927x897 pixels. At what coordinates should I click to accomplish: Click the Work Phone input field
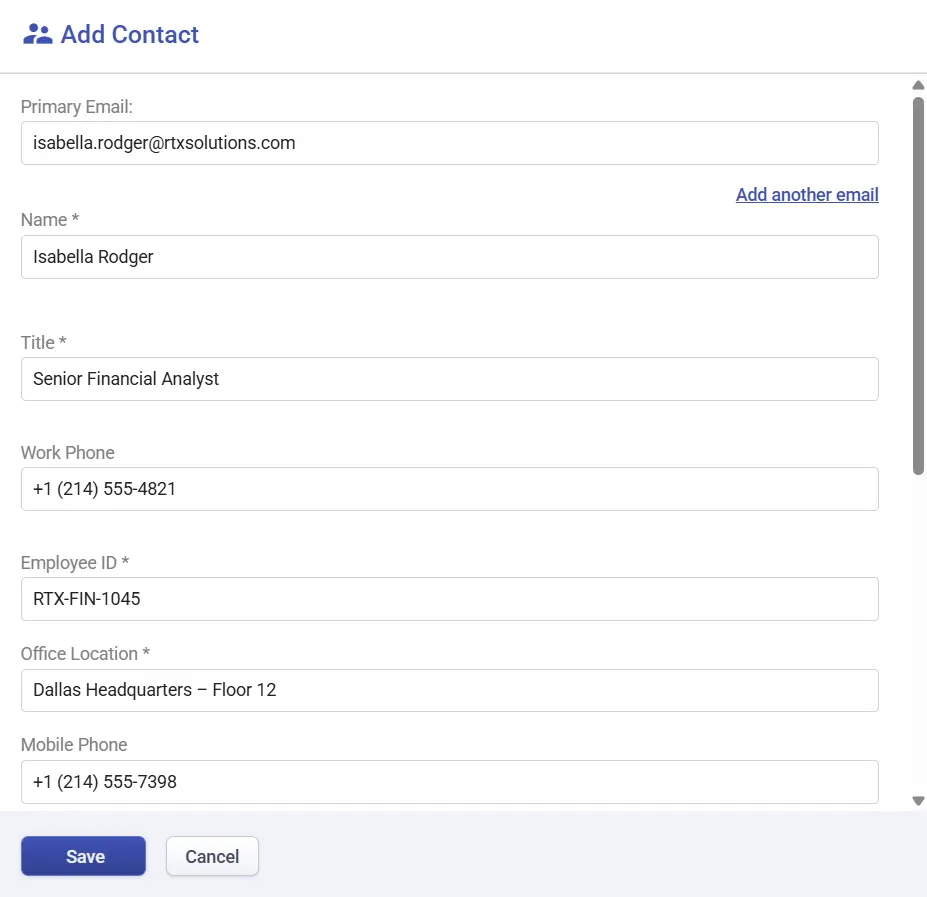[x=450, y=489]
